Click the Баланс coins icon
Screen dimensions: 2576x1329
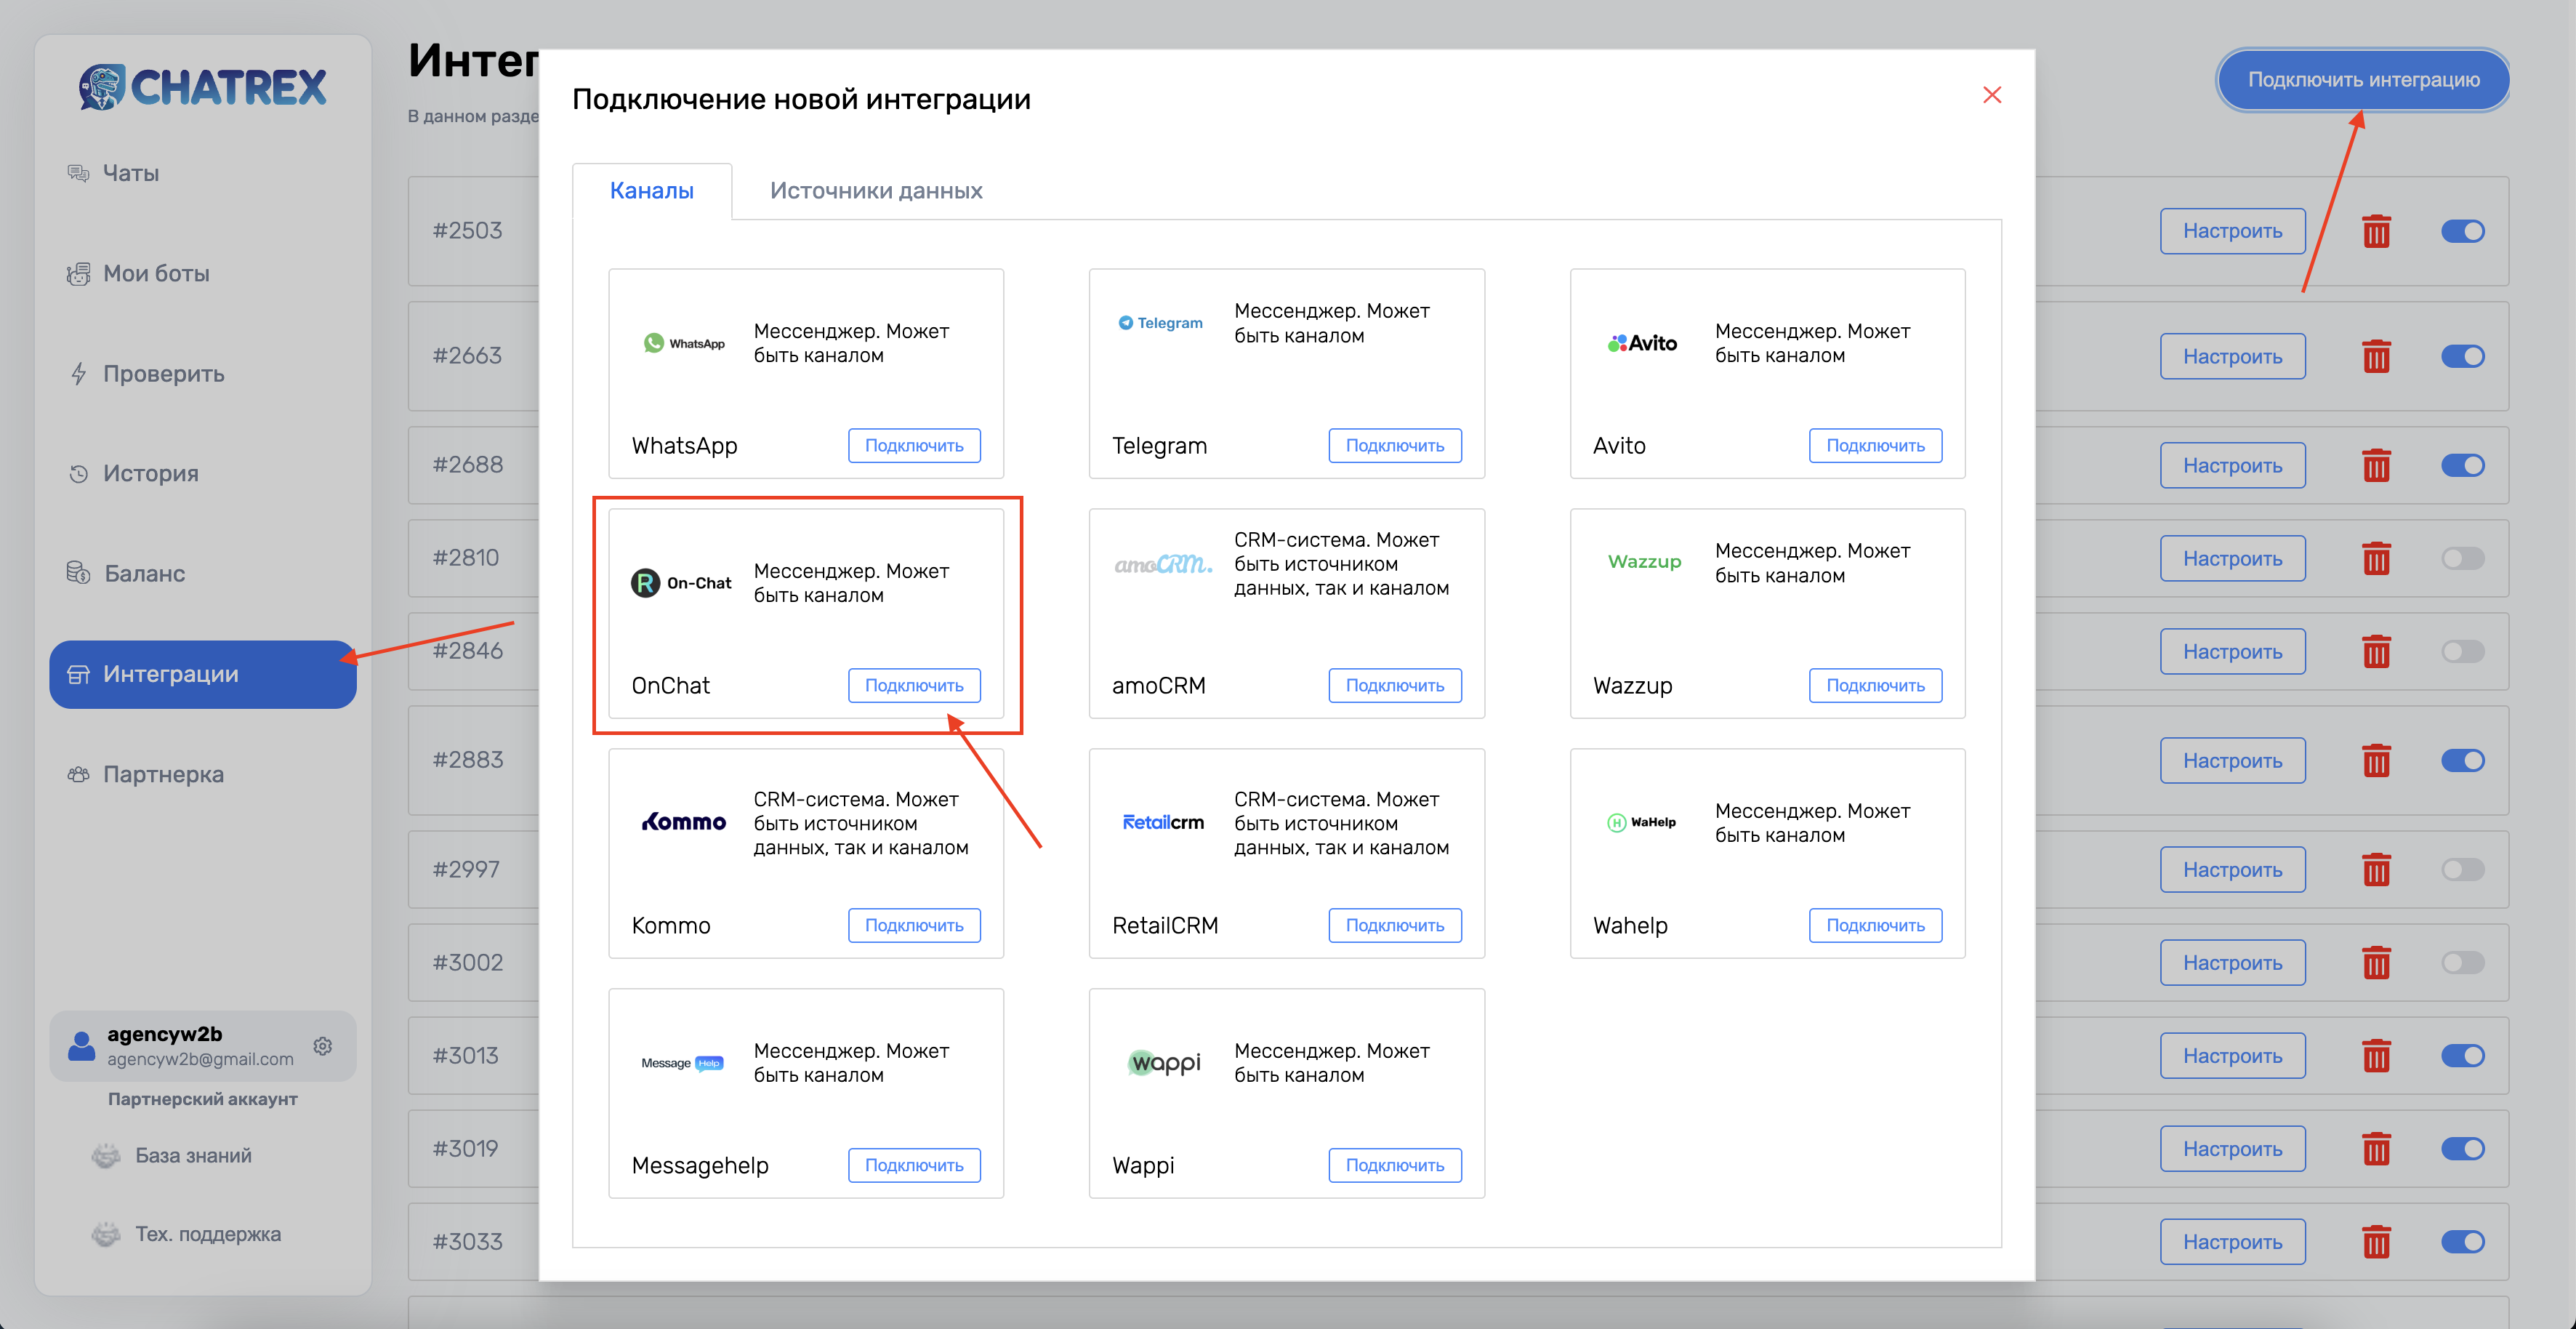click(78, 573)
